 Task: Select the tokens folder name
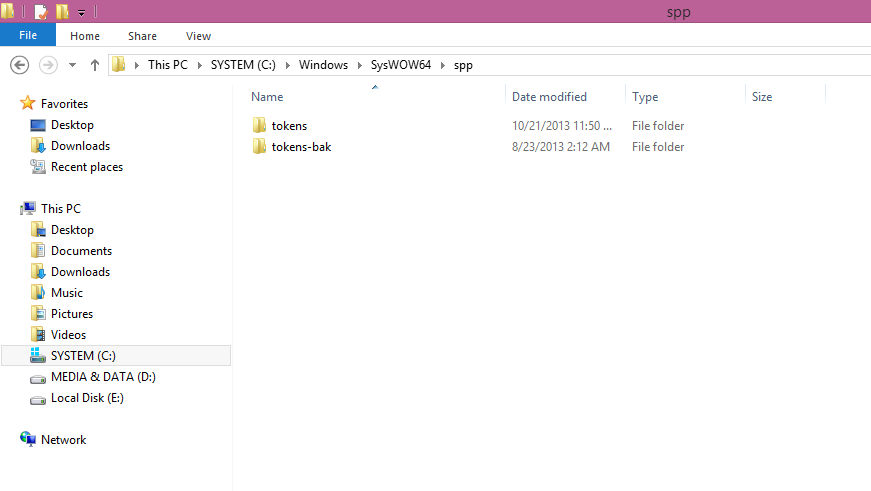coord(289,126)
